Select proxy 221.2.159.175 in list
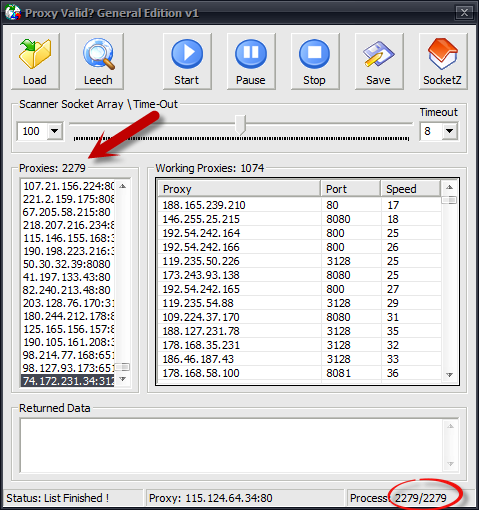Viewport: 479px width, 510px height. pos(68,199)
